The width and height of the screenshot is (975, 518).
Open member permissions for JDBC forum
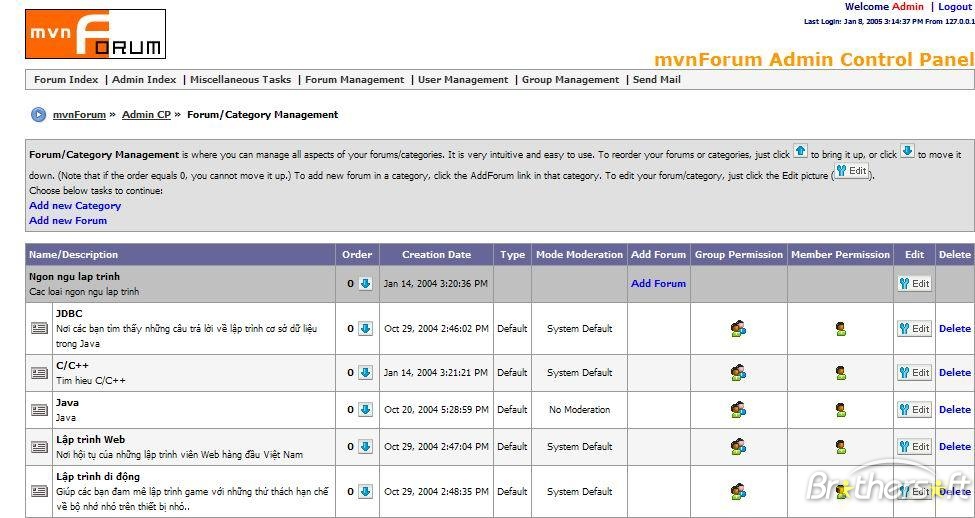[x=841, y=328]
